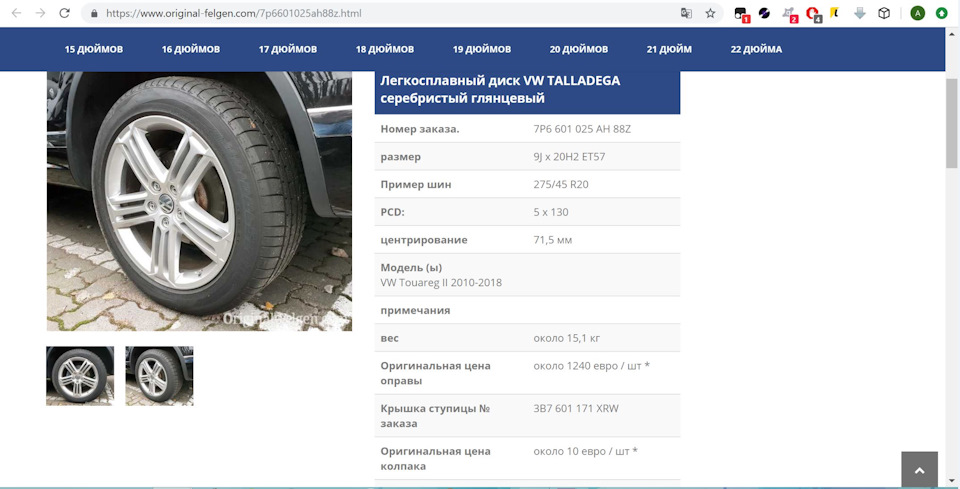Click the размер row label
Screen dimensions: 960x489
(x=400, y=157)
